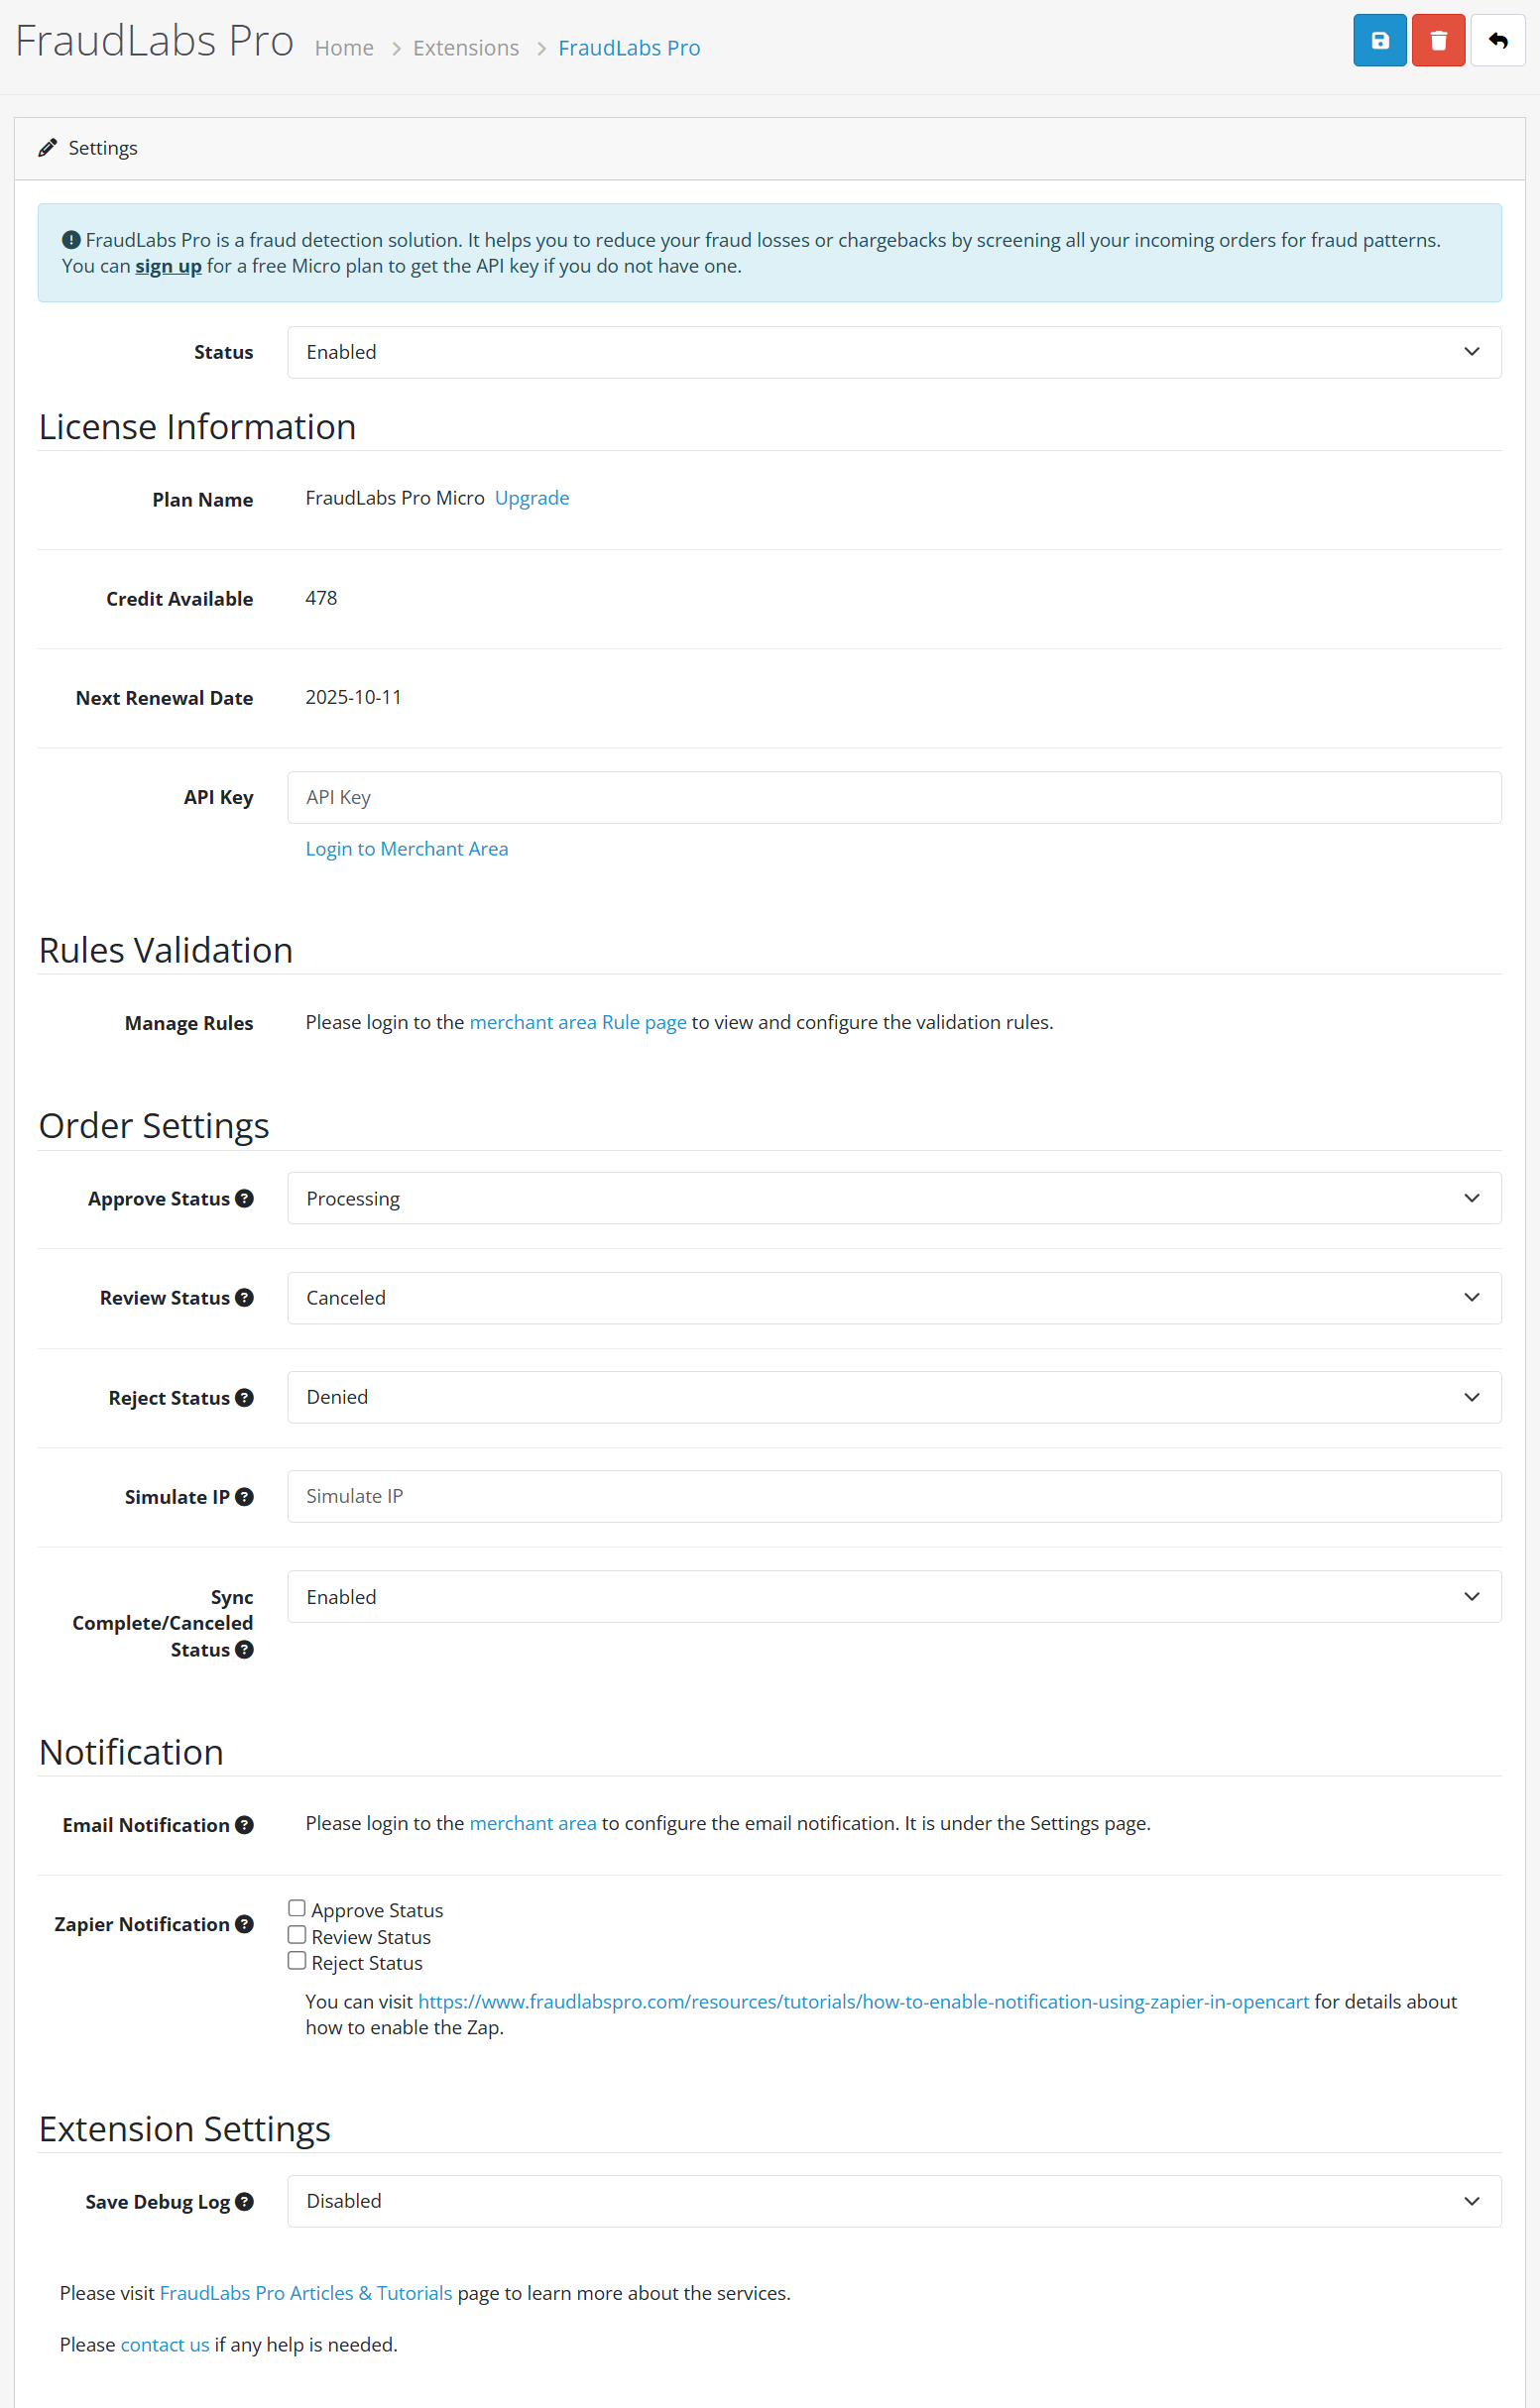Open the Status dropdown showing Enabled
Screen dimensions: 1540x2408
(893, 352)
